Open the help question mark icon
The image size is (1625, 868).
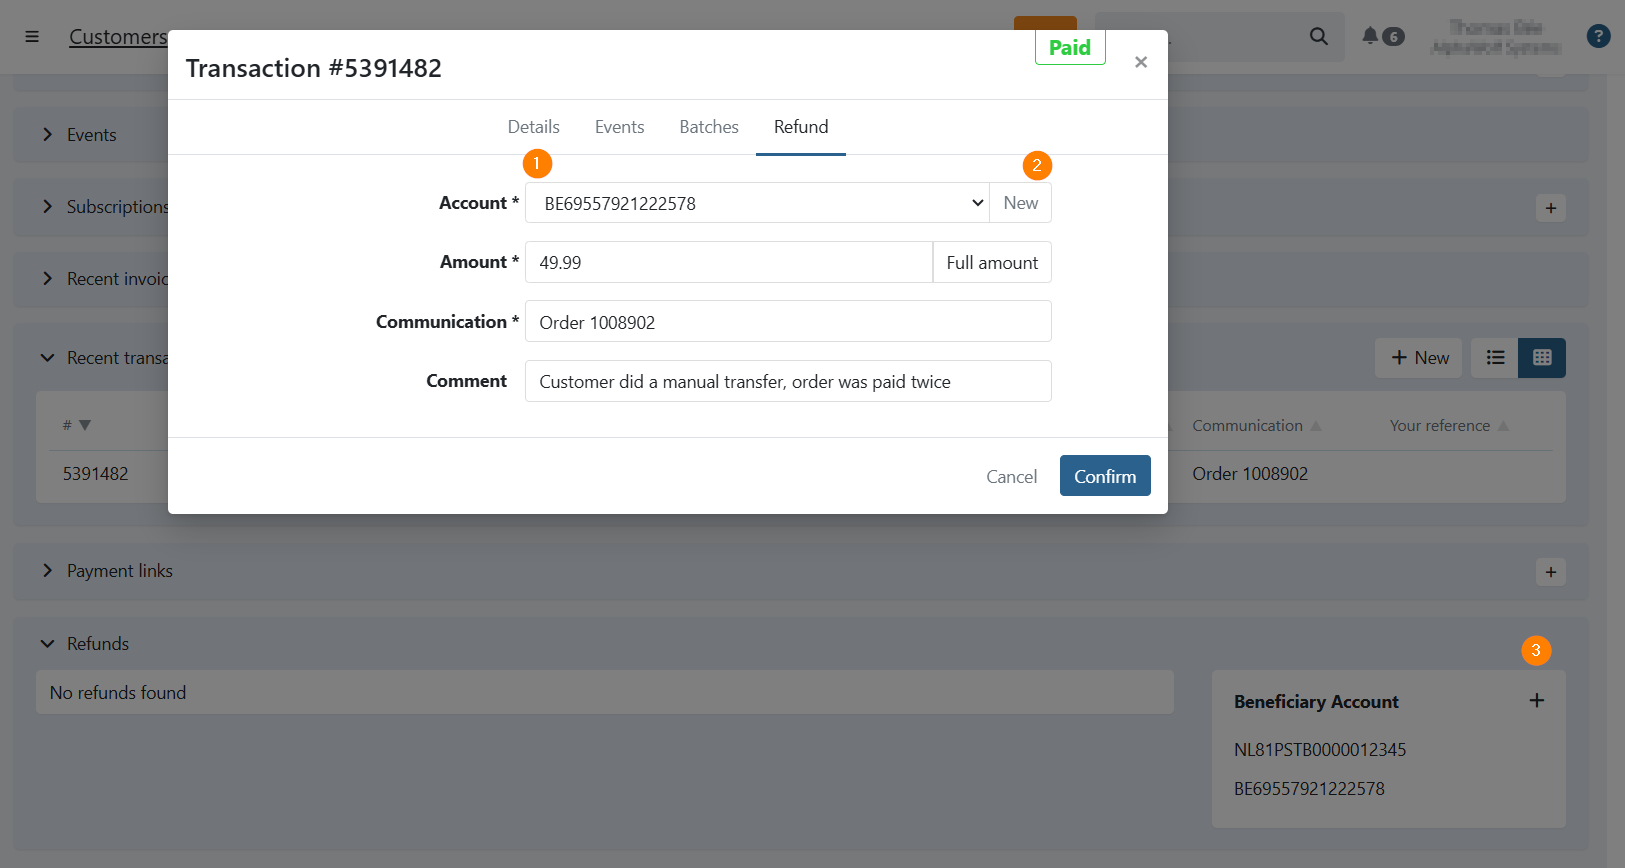(1598, 37)
